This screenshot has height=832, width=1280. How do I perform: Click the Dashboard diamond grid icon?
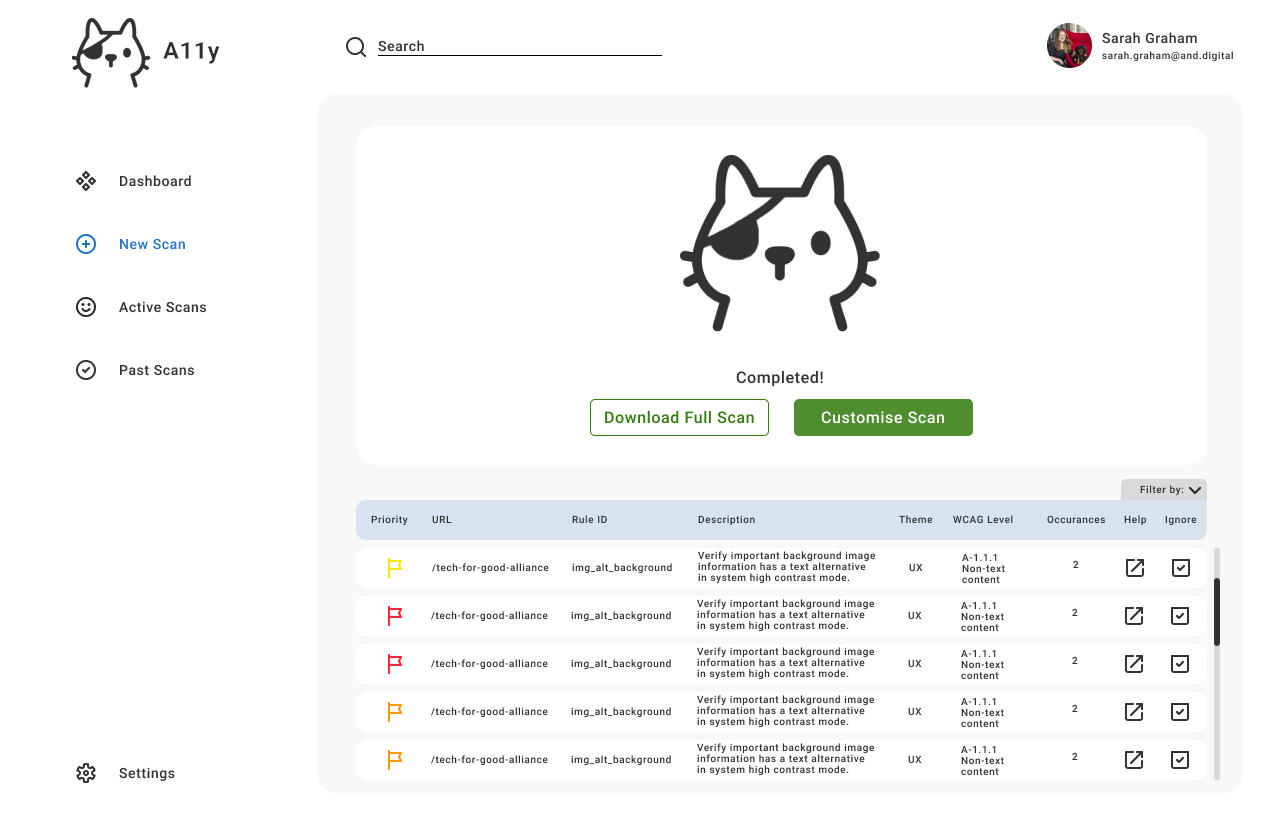click(x=86, y=181)
